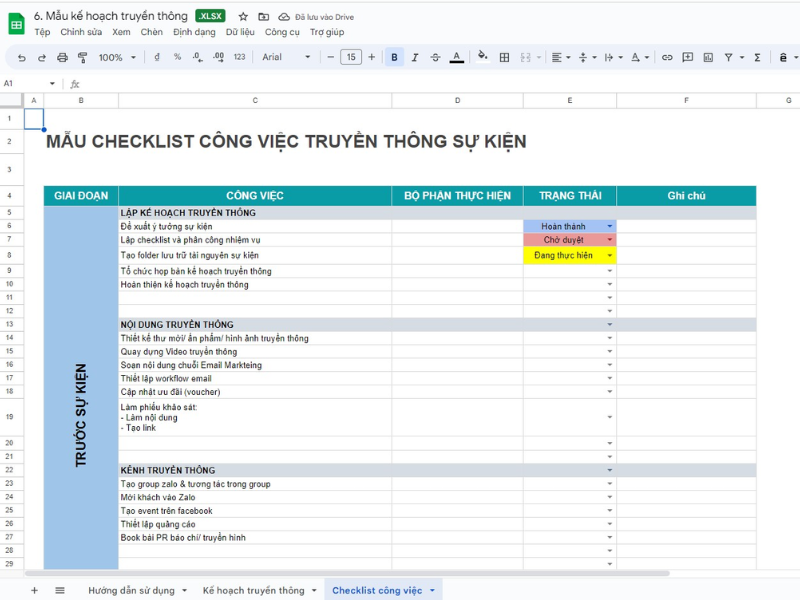Star this document as favorite

243,17
